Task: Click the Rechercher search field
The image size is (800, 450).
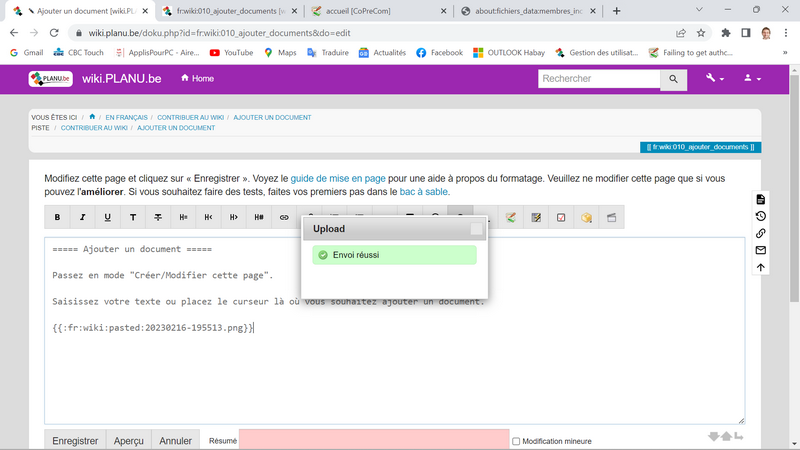Action: tap(597, 79)
